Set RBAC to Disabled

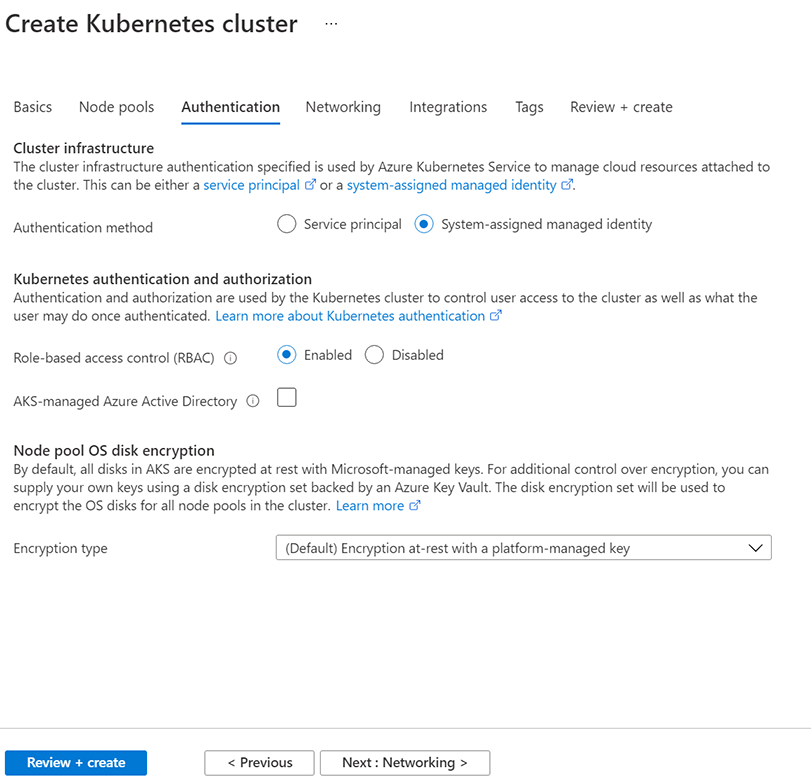pos(375,355)
